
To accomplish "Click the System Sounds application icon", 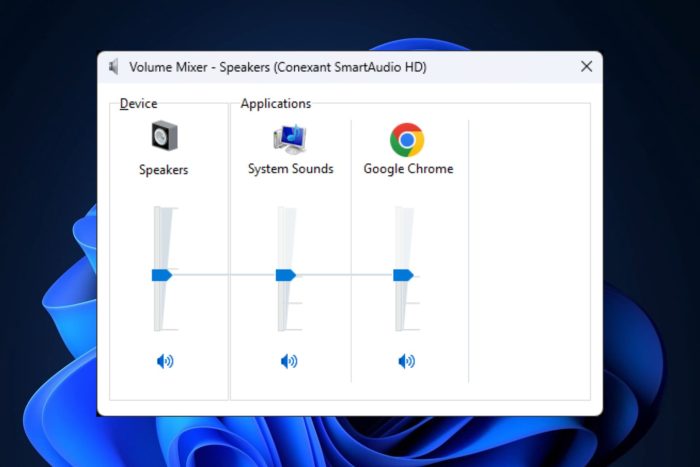I will tap(290, 139).
